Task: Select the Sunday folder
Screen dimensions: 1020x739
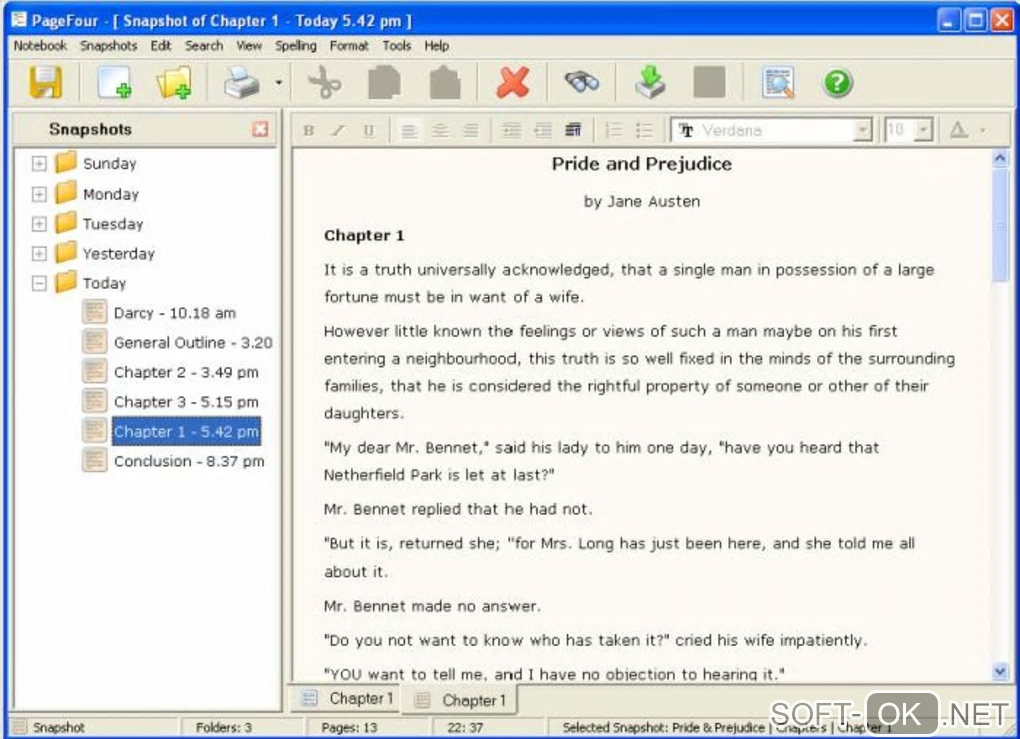Action: pyautogui.click(x=109, y=163)
